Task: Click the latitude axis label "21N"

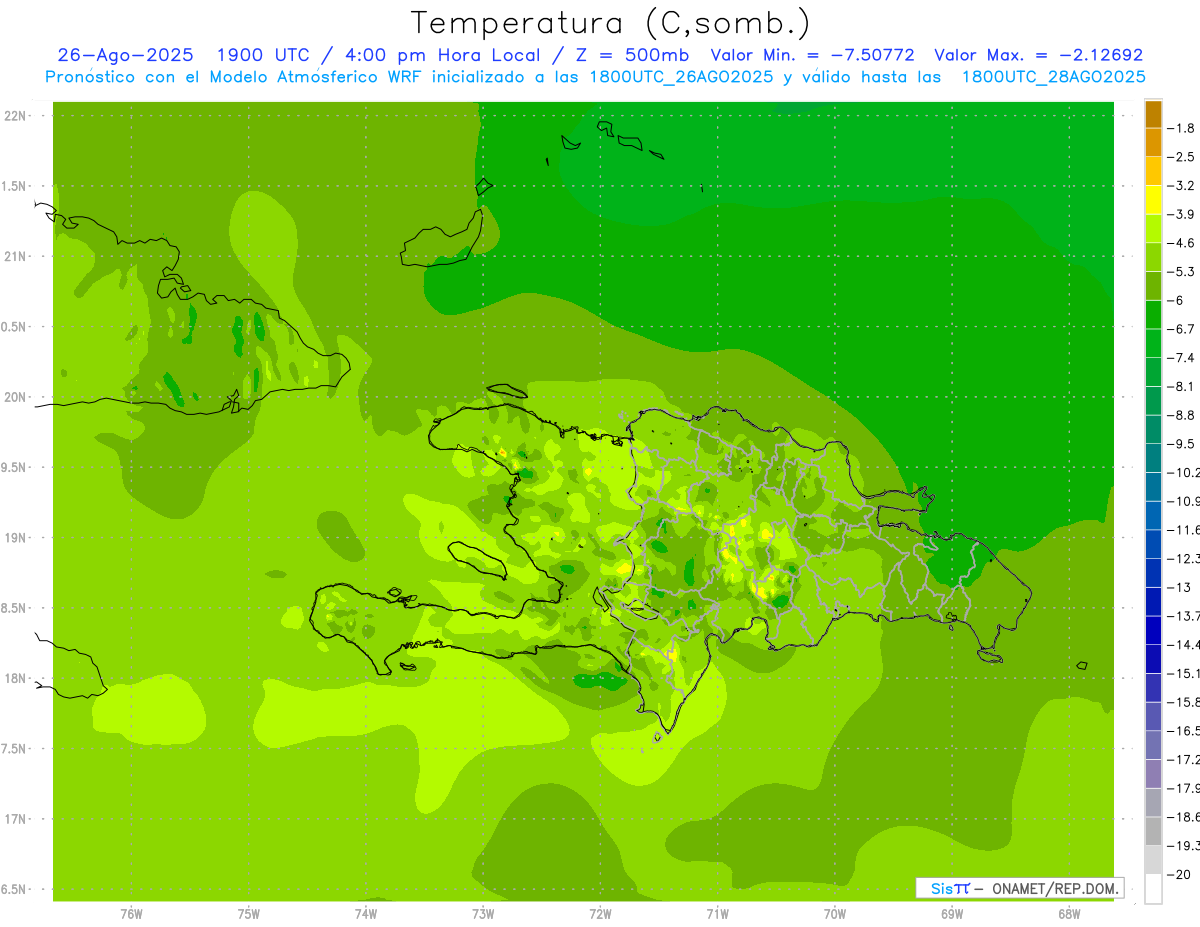Action: tap(16, 257)
